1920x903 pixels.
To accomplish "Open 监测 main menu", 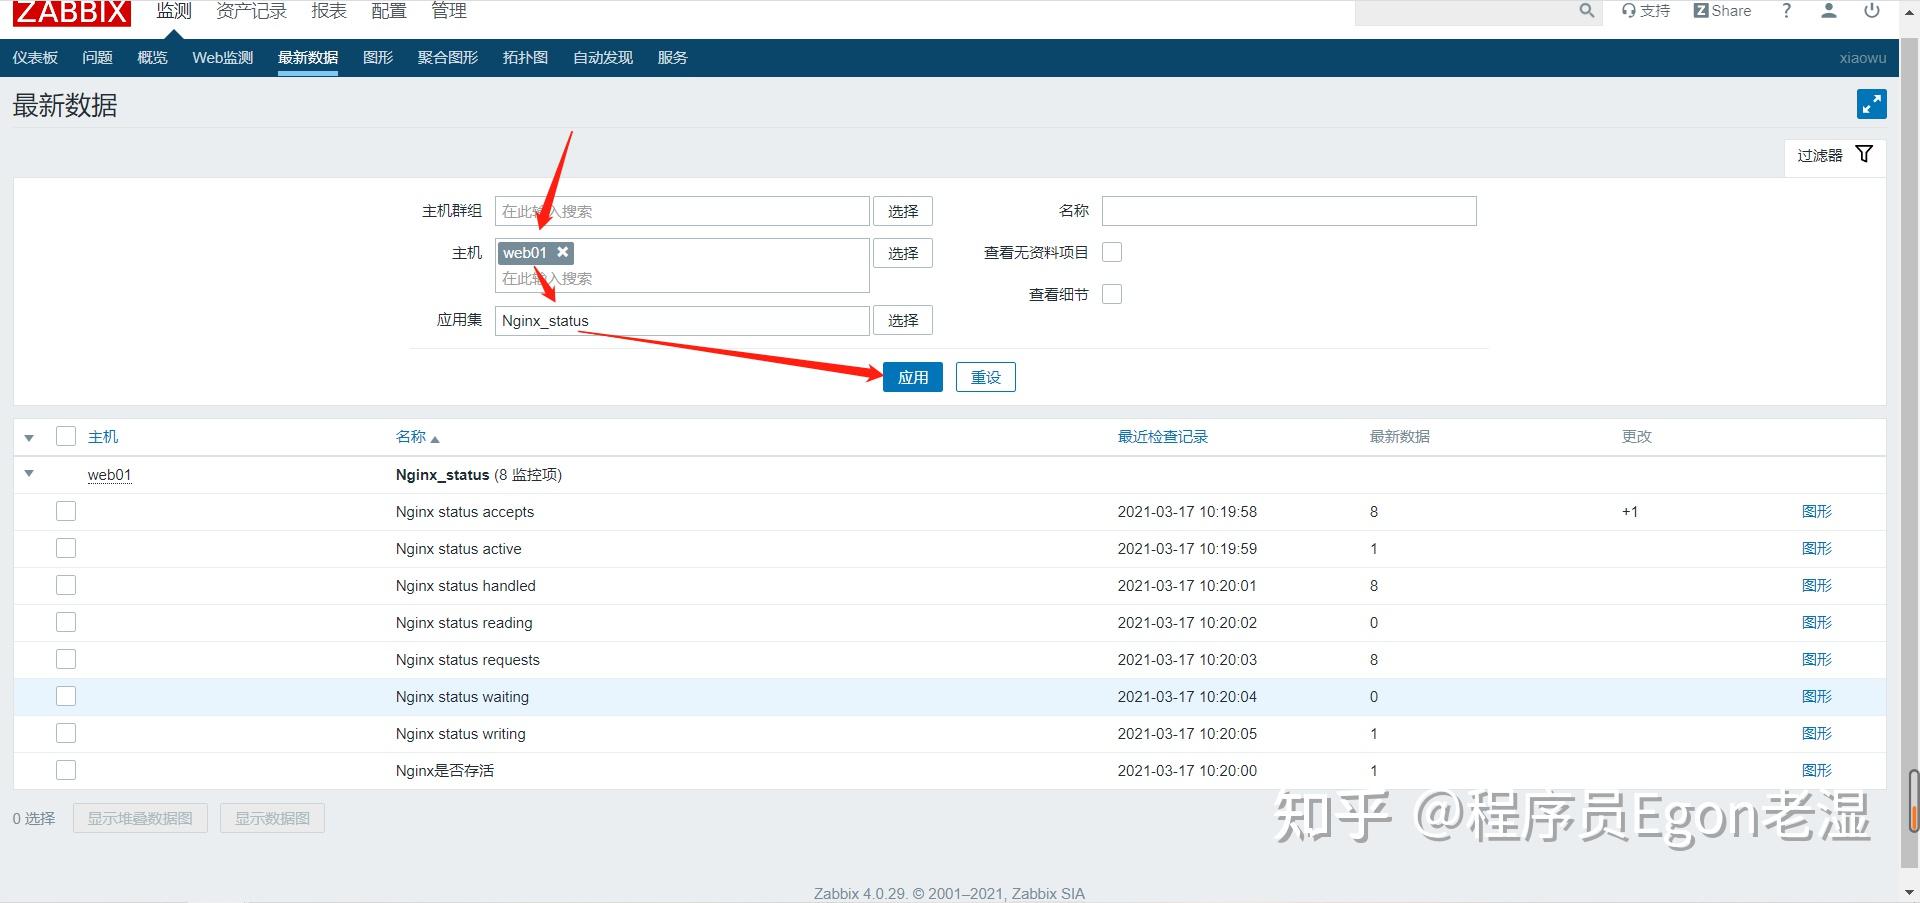I will pos(174,11).
